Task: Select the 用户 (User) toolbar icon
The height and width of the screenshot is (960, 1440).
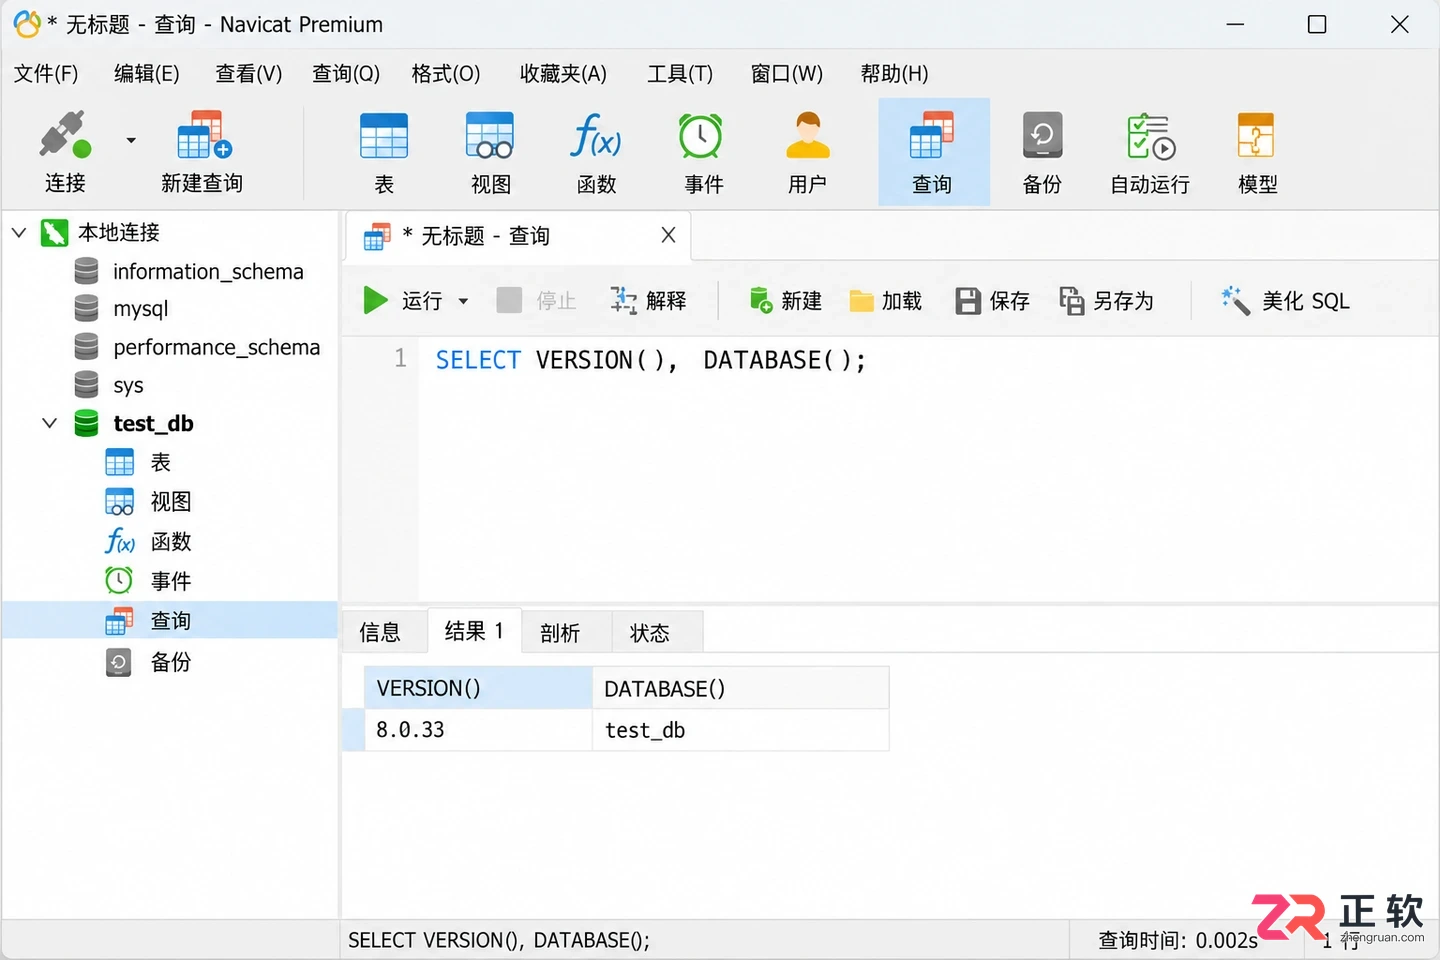Action: [807, 136]
